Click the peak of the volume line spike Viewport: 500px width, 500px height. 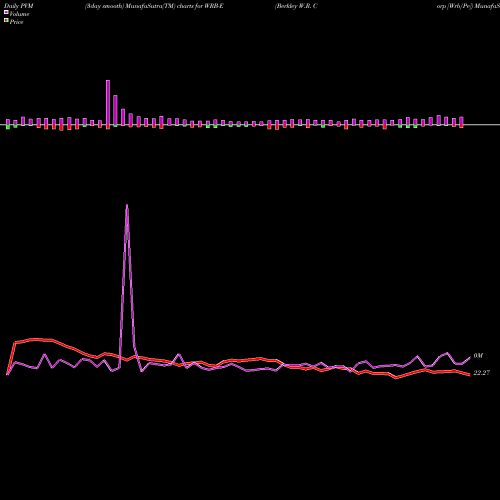[127, 205]
